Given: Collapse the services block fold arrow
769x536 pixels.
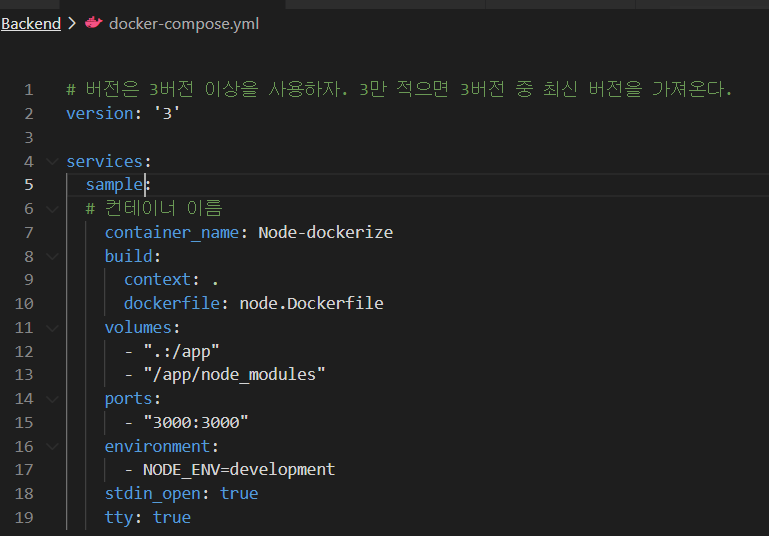Looking at the screenshot, I should tap(52, 161).
